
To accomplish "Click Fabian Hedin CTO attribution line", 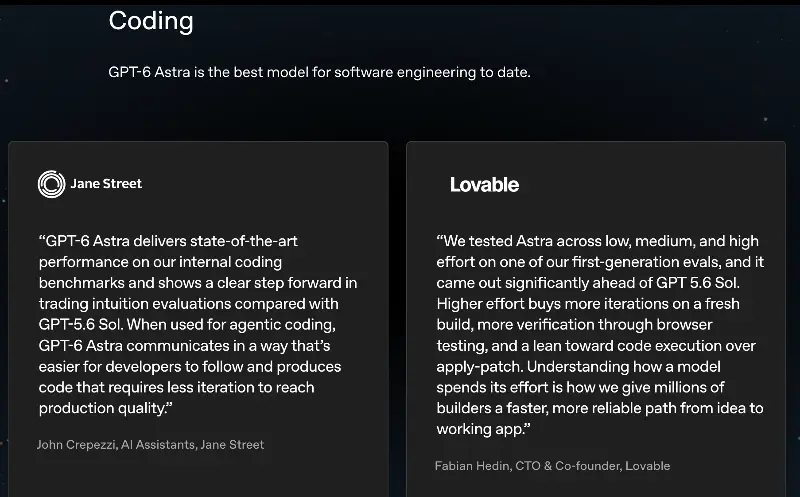I will point(553,466).
